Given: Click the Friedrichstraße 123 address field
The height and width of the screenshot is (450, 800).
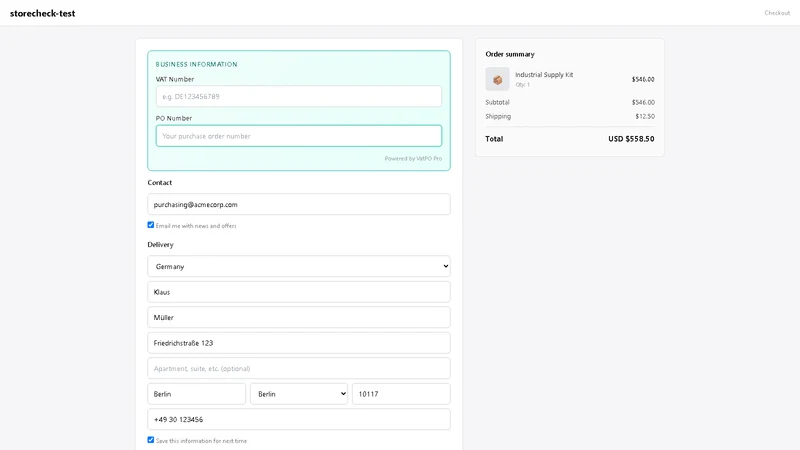Looking at the screenshot, I should coord(298,343).
